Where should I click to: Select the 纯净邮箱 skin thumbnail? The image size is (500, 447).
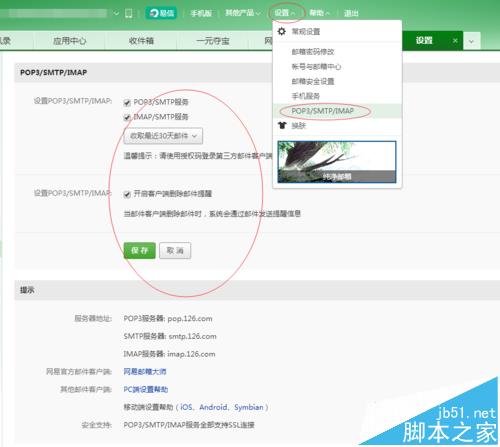tap(337, 162)
